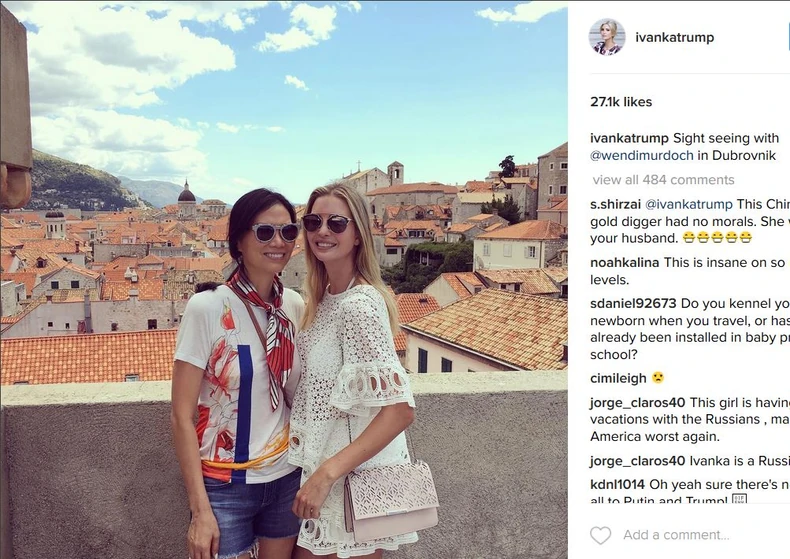Click the sad face emoji by cimileigh
The image size is (790, 559).
point(657,378)
